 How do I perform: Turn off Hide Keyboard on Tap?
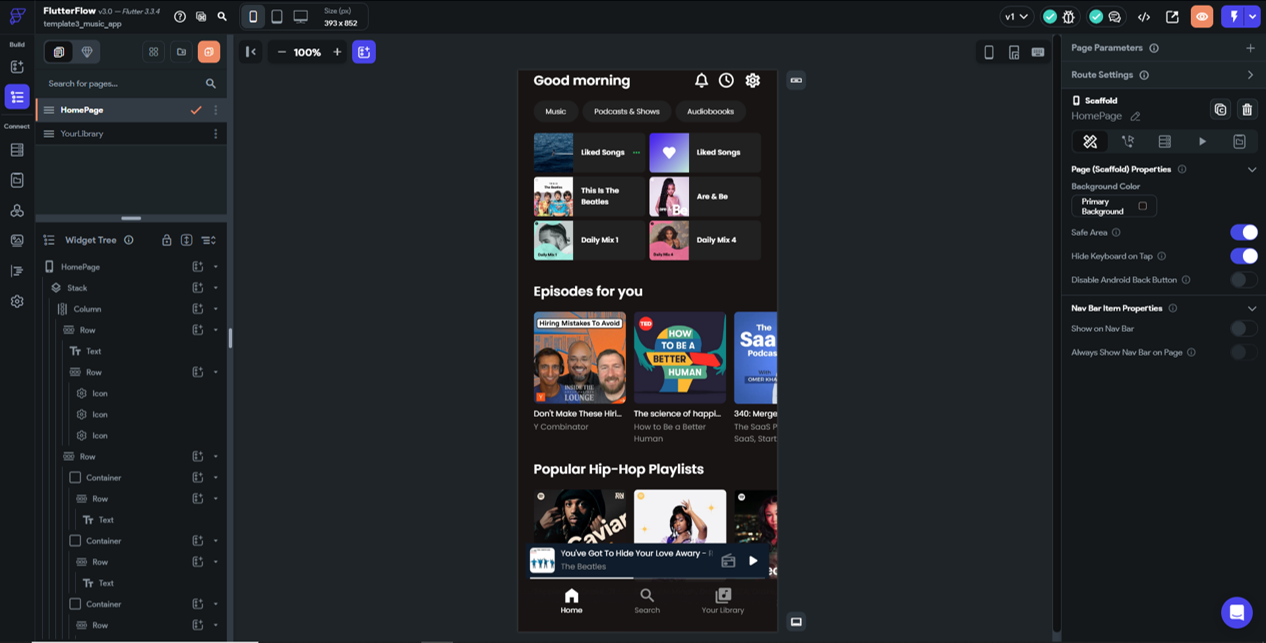click(x=1243, y=256)
